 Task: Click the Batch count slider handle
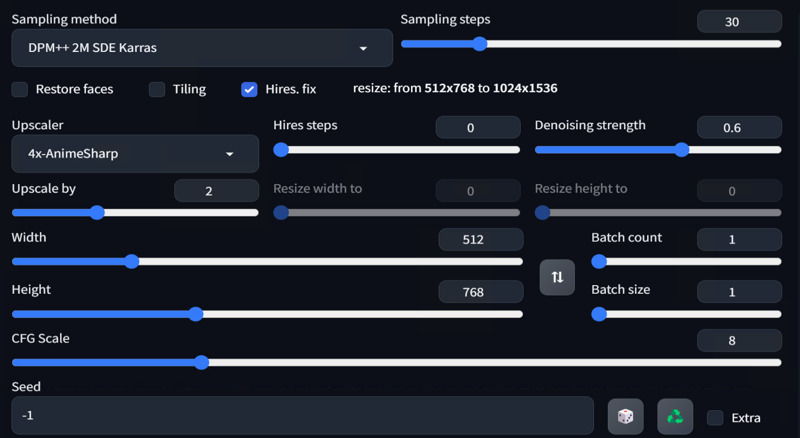point(599,261)
